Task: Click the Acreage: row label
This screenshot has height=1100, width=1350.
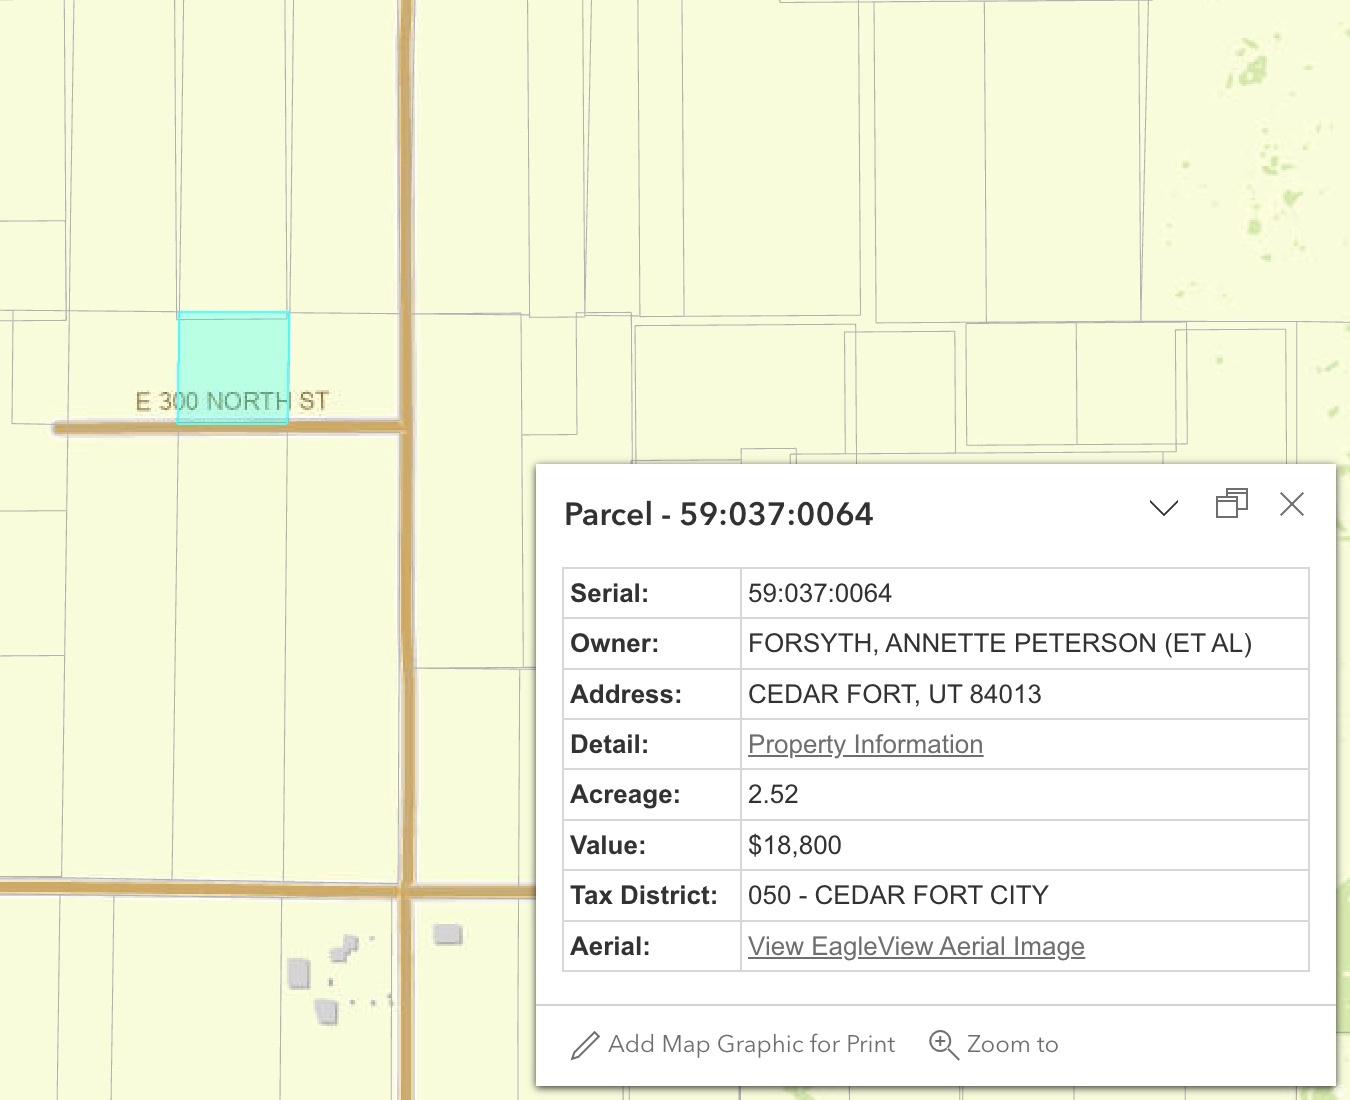Action: [625, 794]
